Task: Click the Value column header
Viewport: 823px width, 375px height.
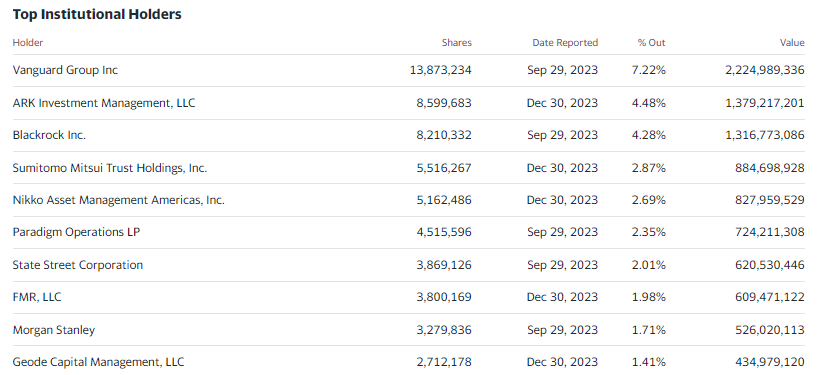Action: point(792,43)
